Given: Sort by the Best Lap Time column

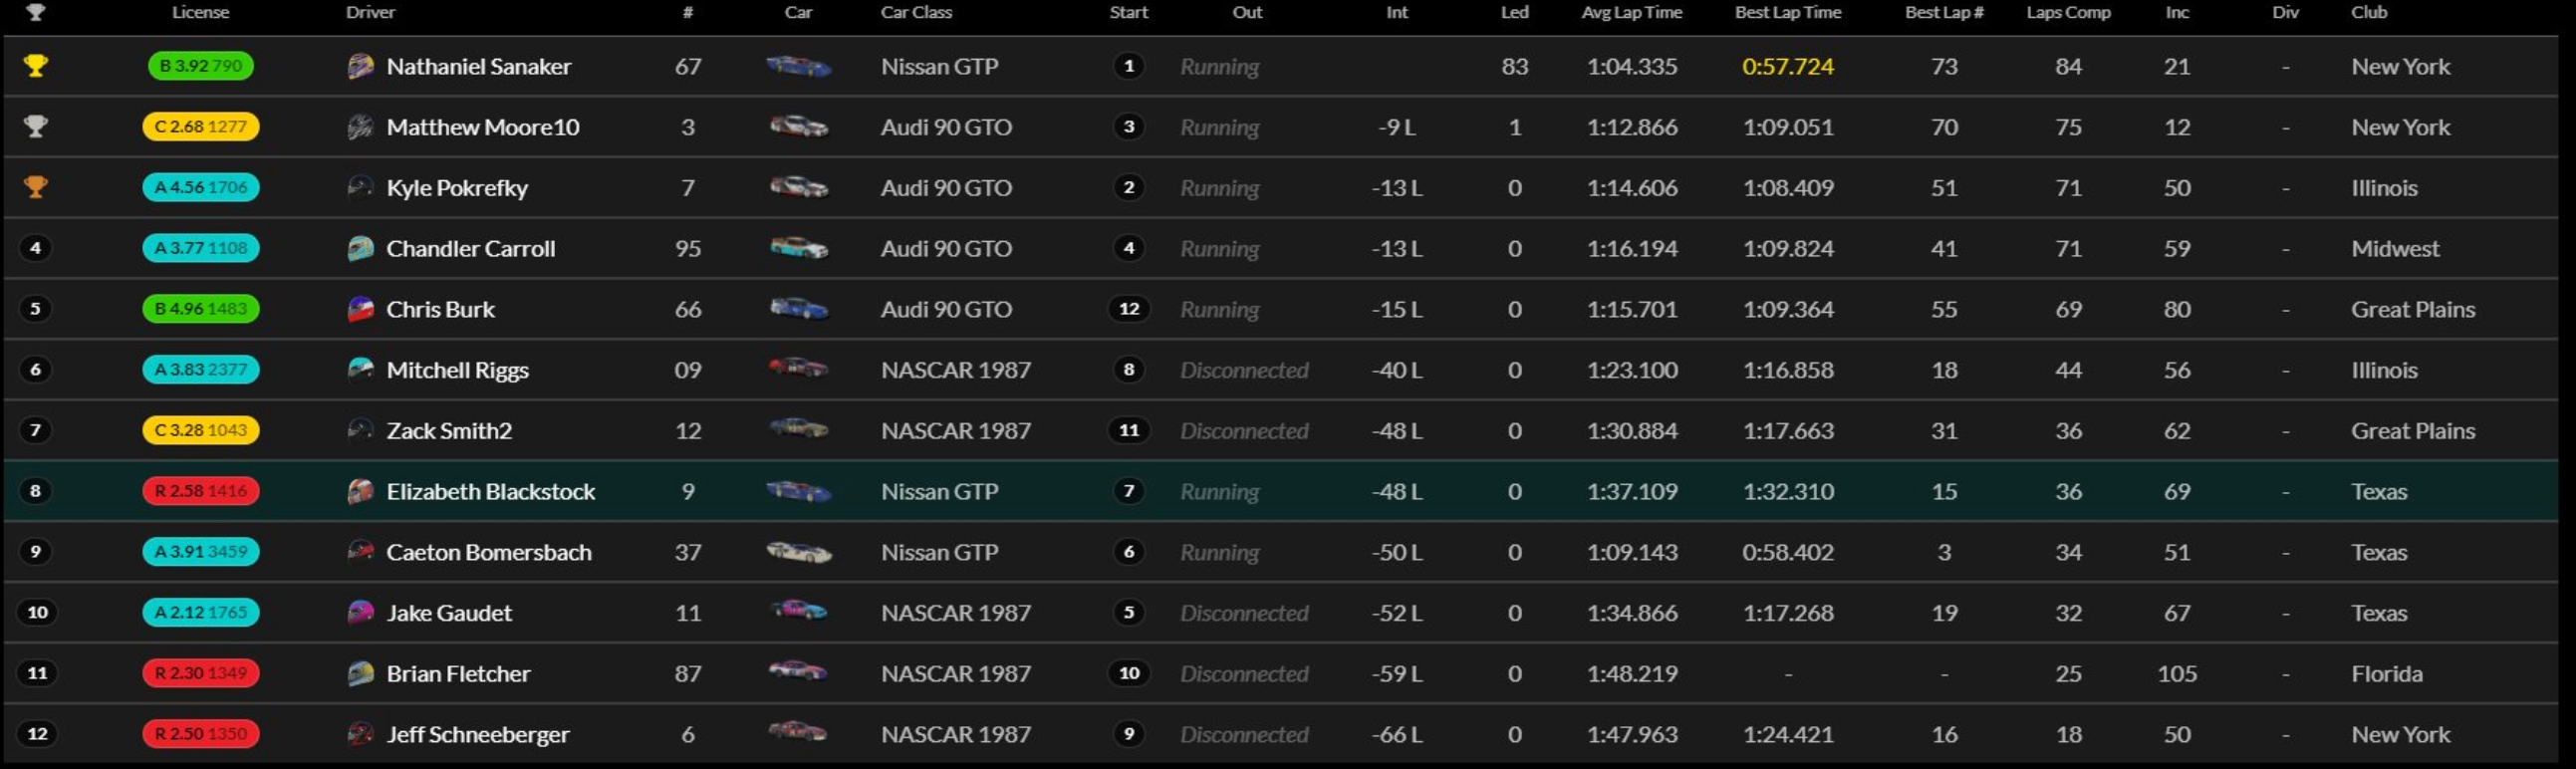Looking at the screenshot, I should [1787, 13].
